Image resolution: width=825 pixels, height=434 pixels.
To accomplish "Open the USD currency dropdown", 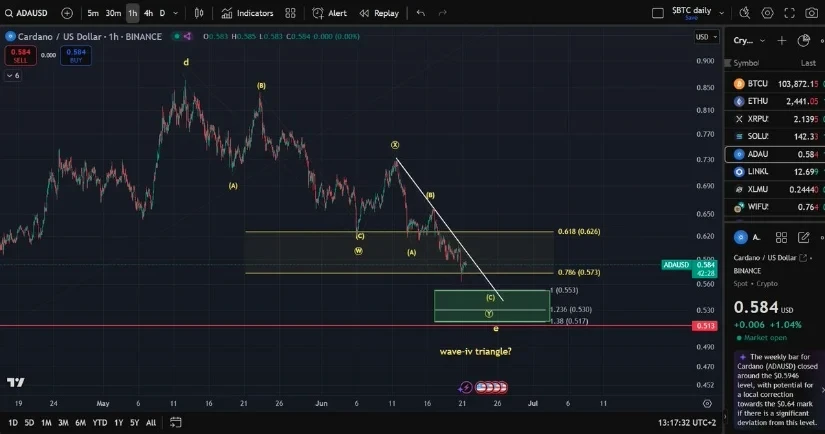I will (706, 37).
